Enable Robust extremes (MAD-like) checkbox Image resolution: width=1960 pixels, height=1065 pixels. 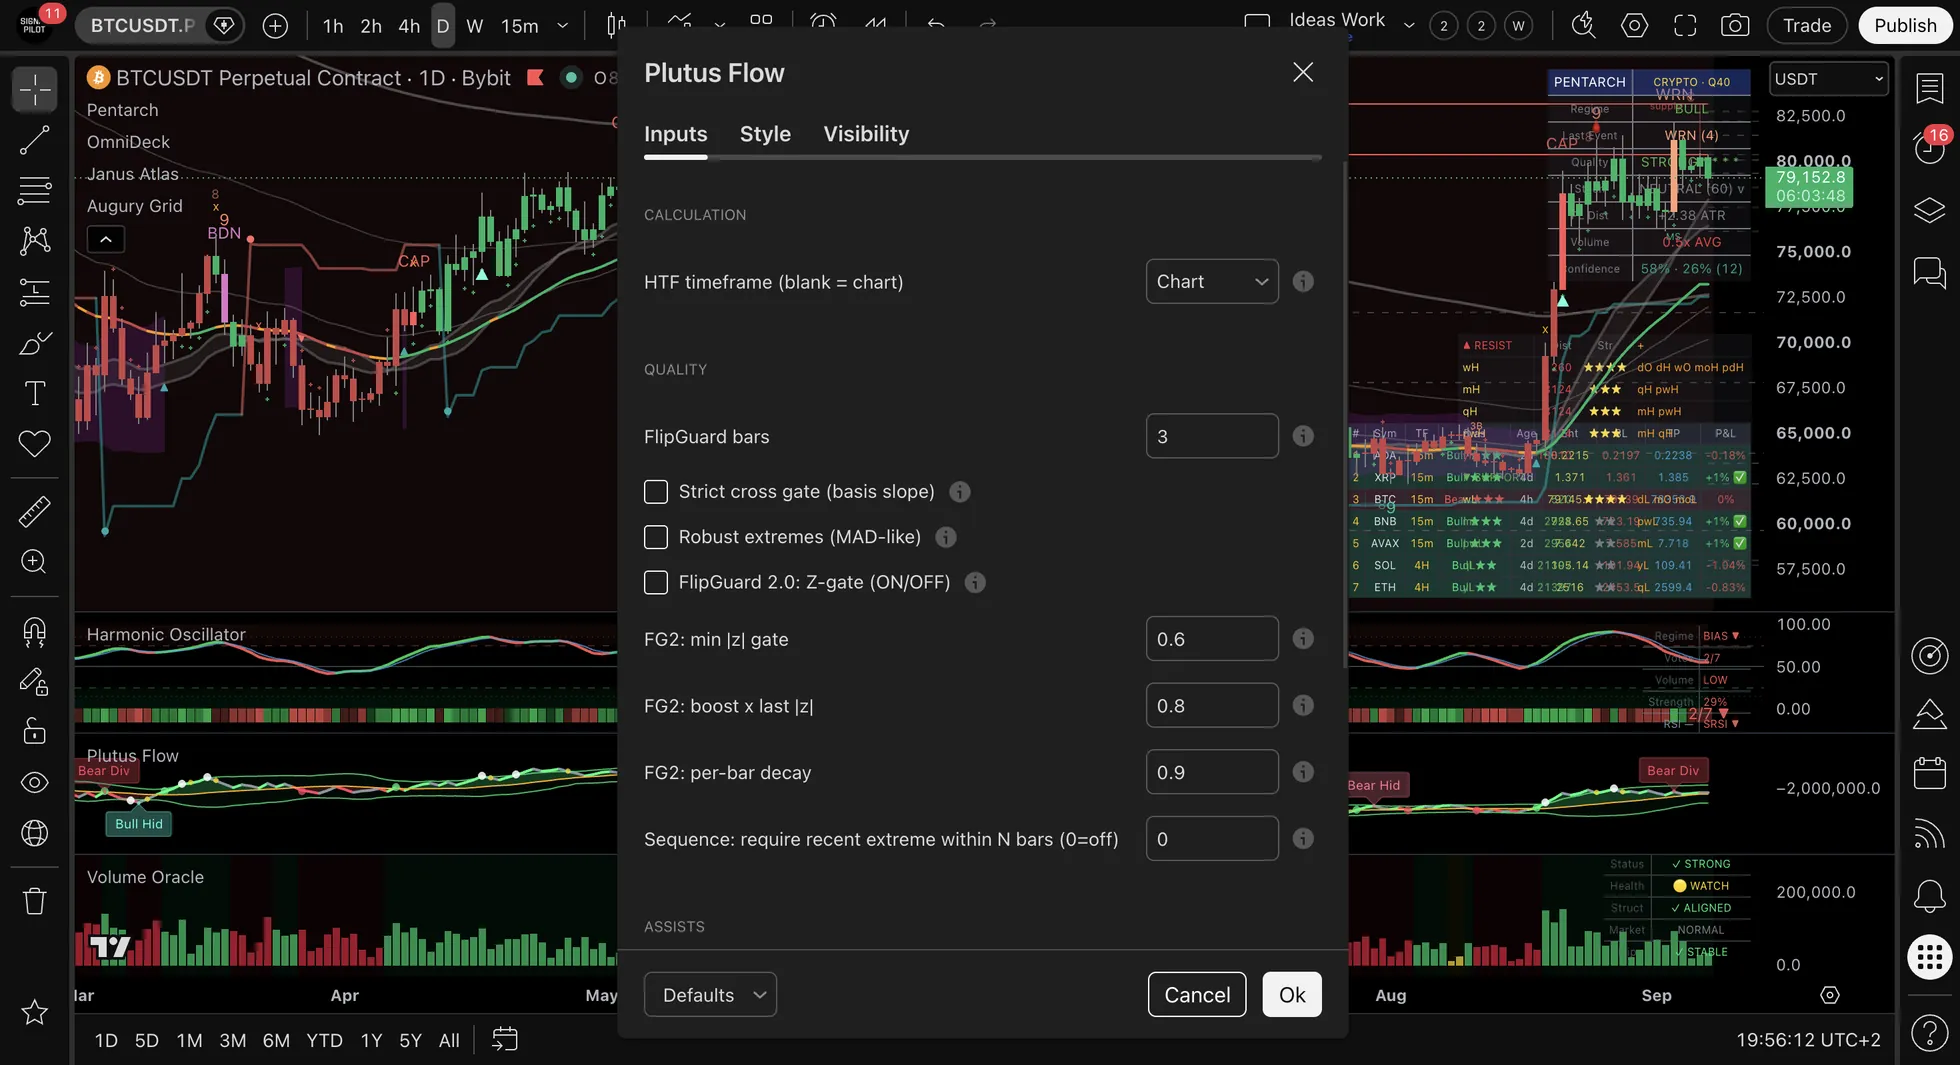click(x=656, y=537)
